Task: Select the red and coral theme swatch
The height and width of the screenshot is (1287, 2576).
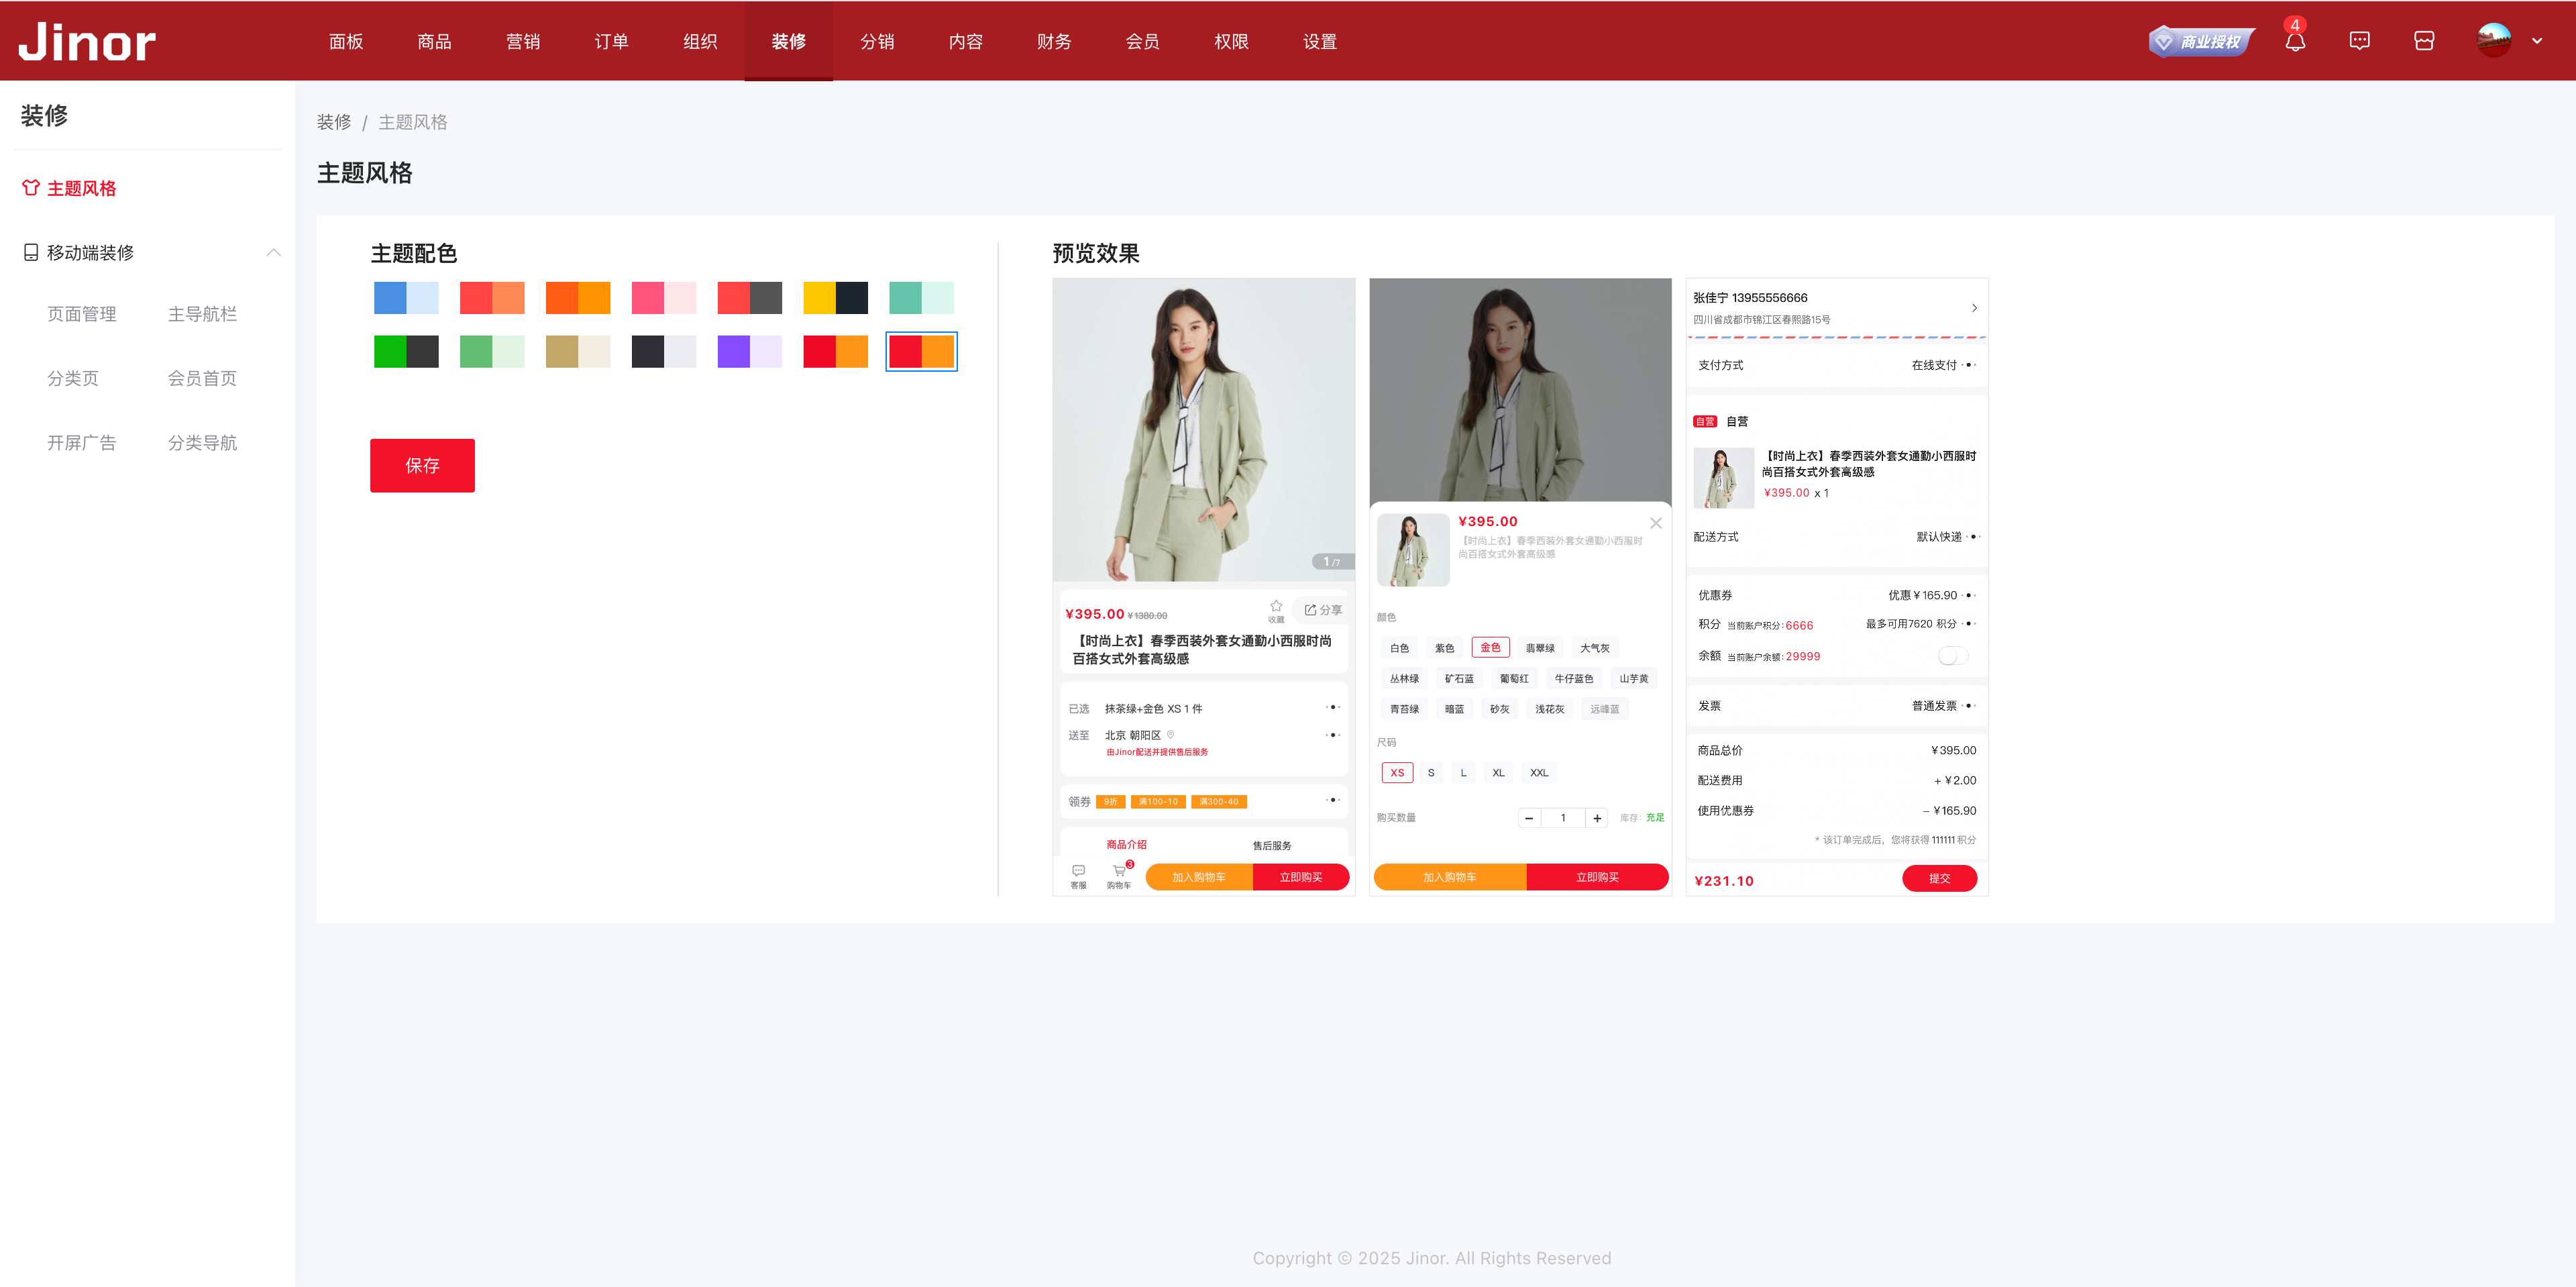Action: click(492, 297)
